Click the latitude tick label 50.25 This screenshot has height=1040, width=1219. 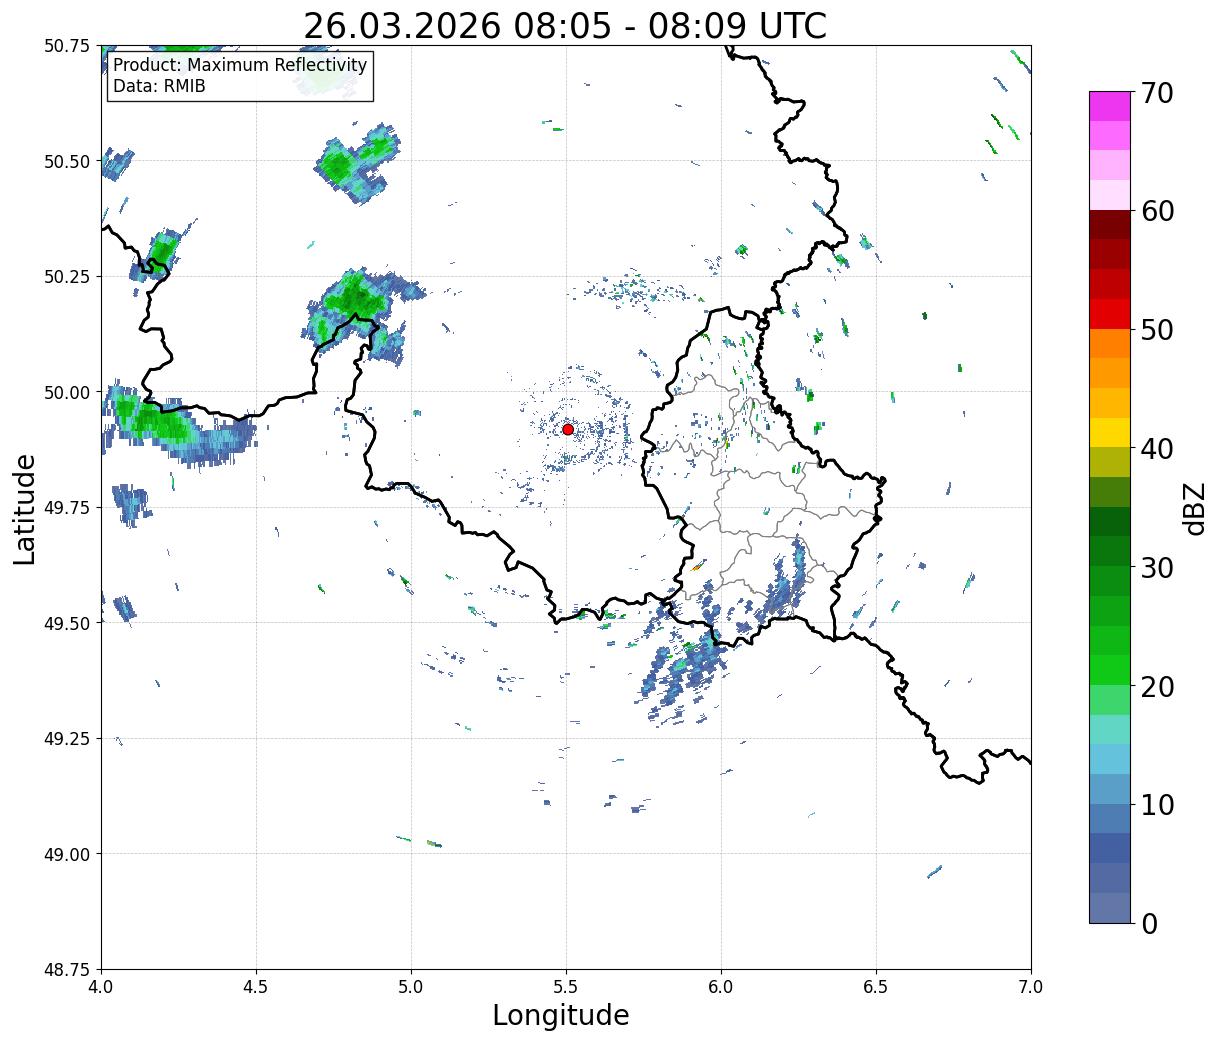67,277
